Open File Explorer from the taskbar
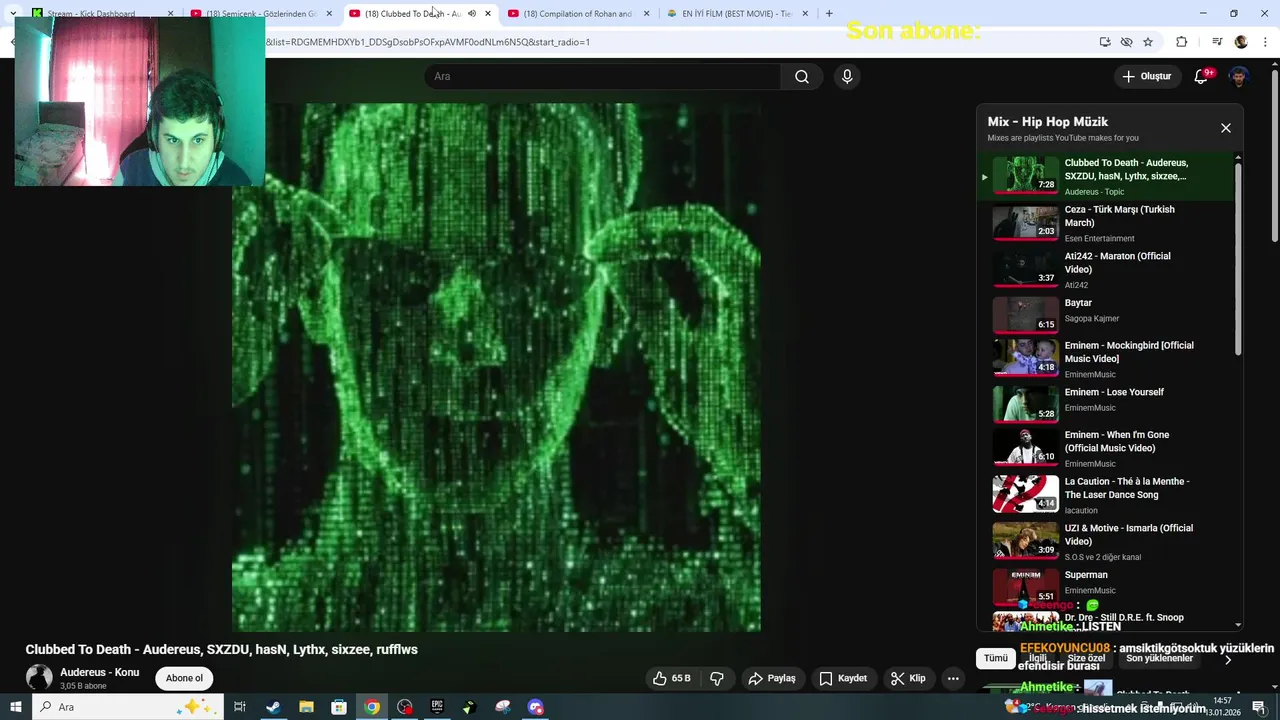Image resolution: width=1280 pixels, height=720 pixels. pos(306,707)
